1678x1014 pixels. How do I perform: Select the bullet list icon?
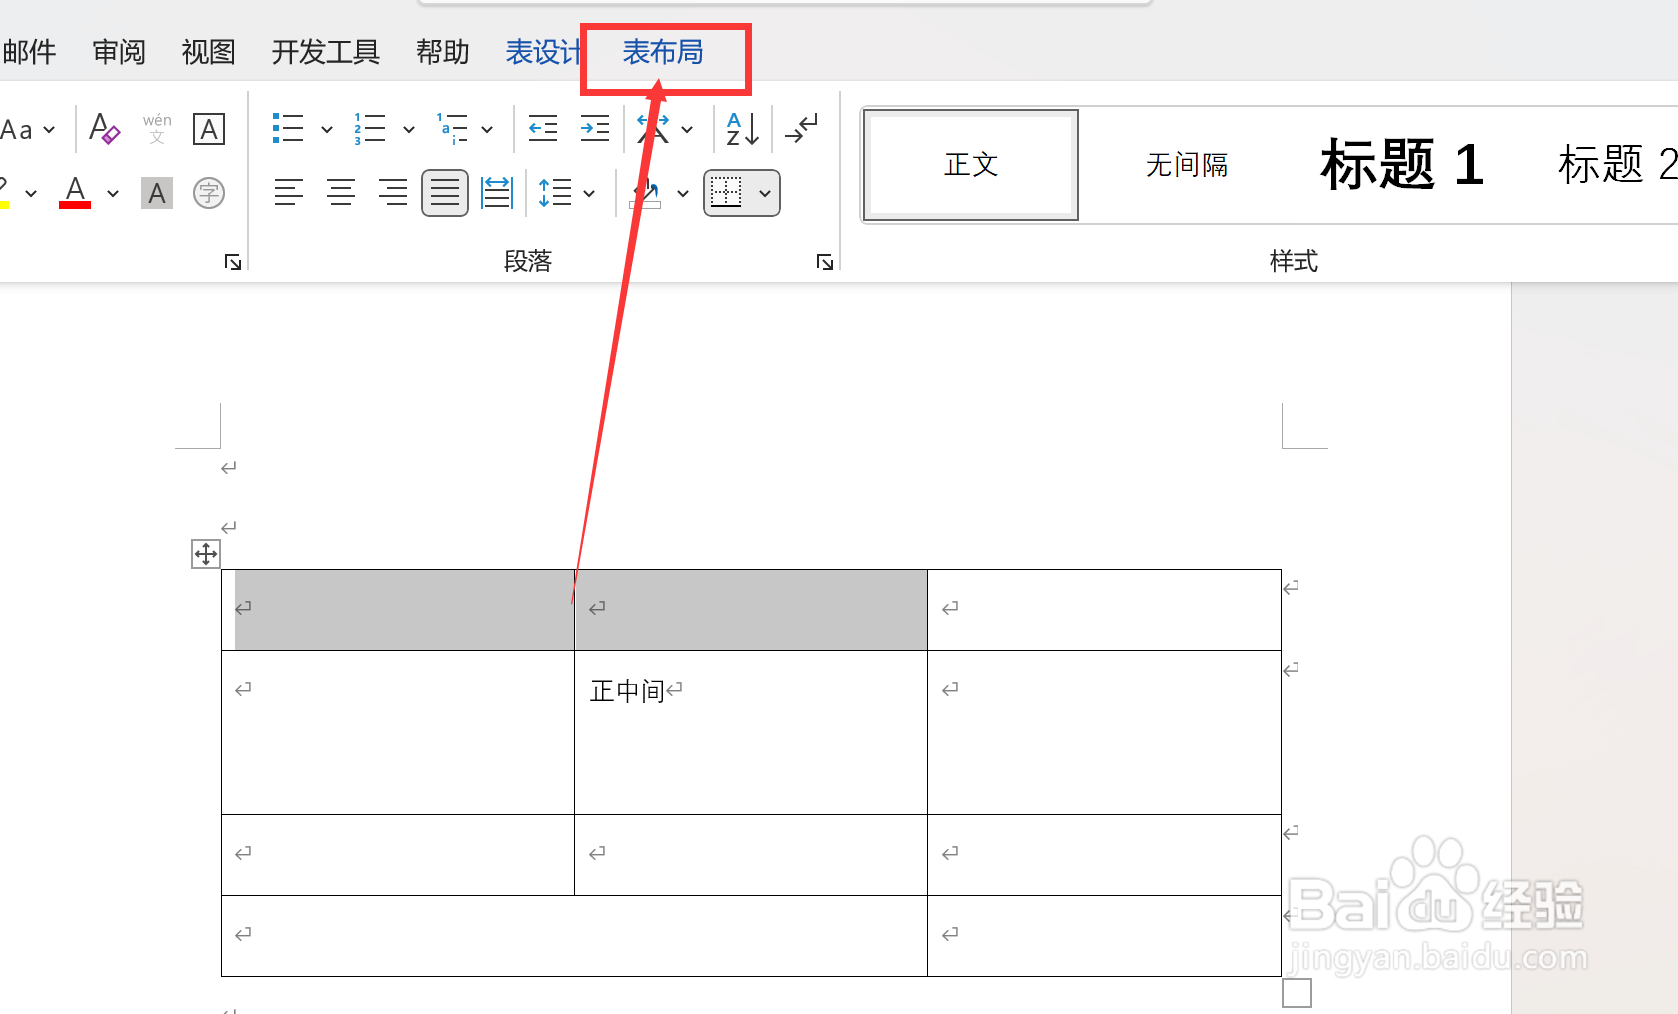[288, 128]
